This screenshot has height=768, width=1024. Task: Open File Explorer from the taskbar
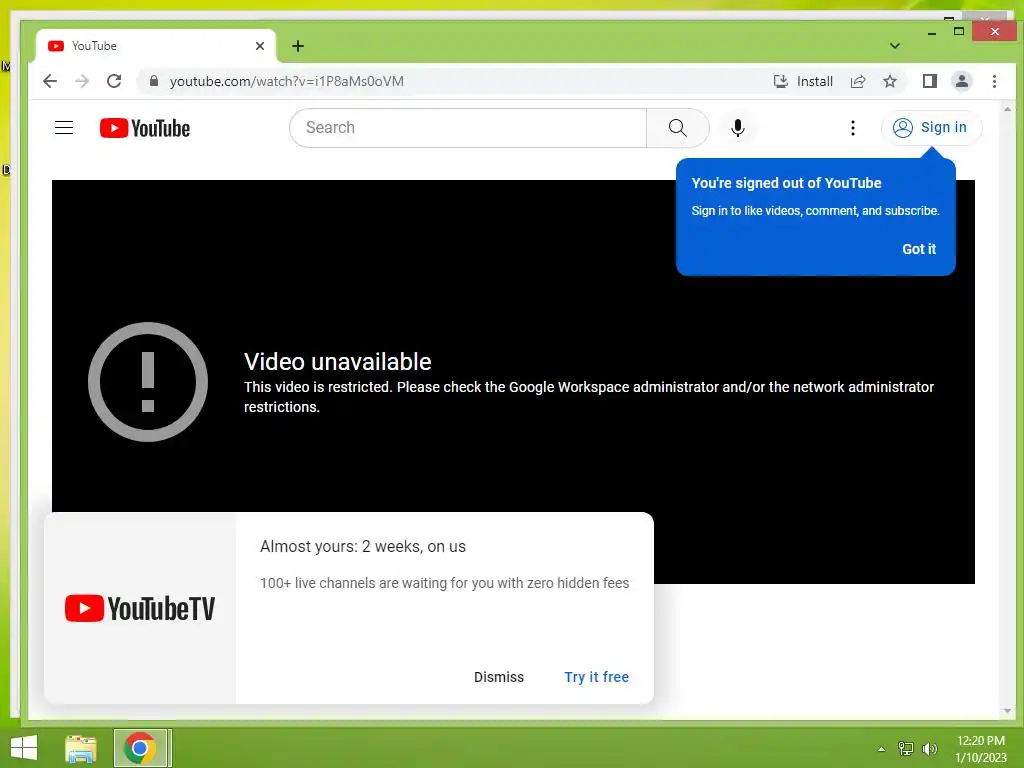[x=80, y=748]
